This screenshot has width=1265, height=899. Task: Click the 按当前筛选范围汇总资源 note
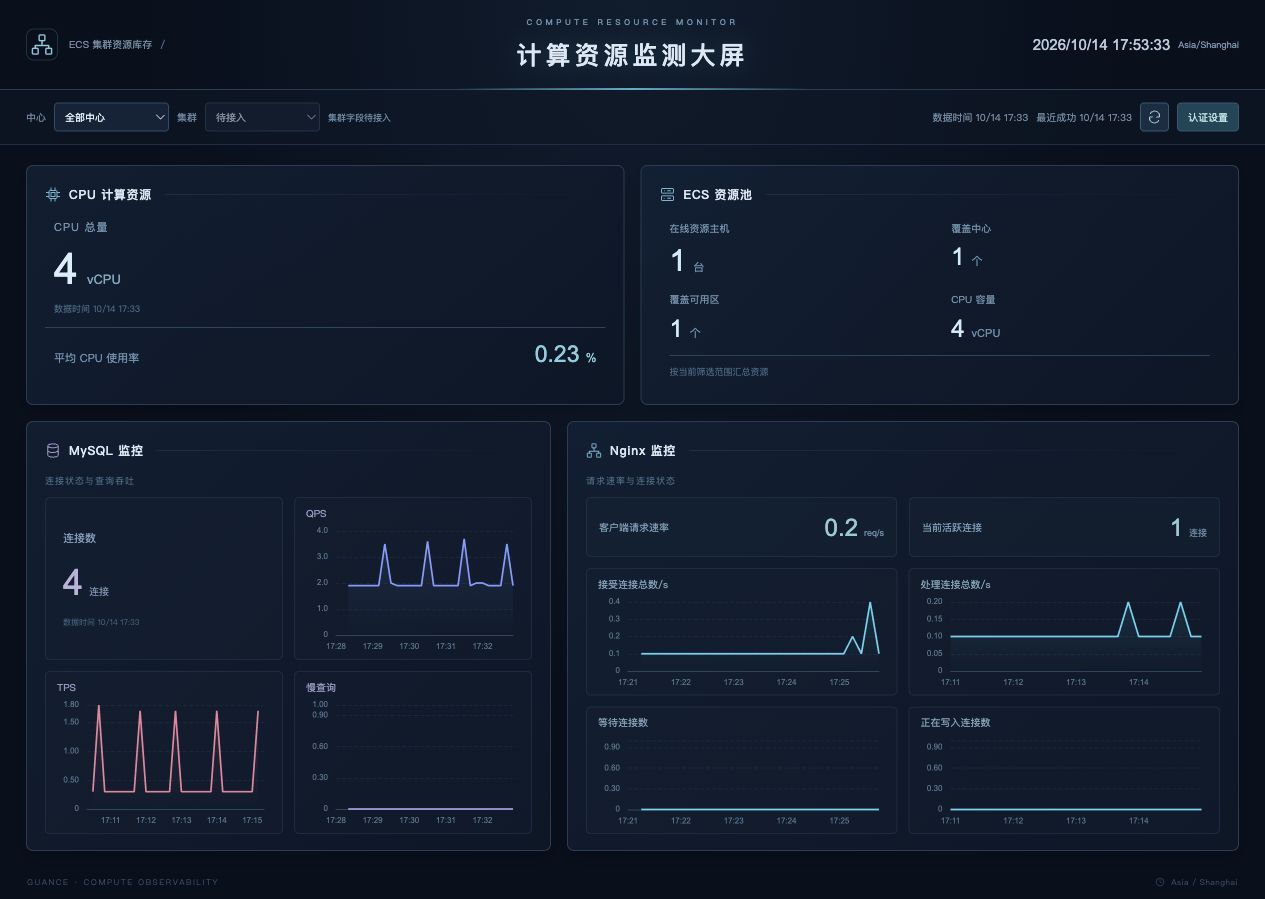[x=719, y=372]
